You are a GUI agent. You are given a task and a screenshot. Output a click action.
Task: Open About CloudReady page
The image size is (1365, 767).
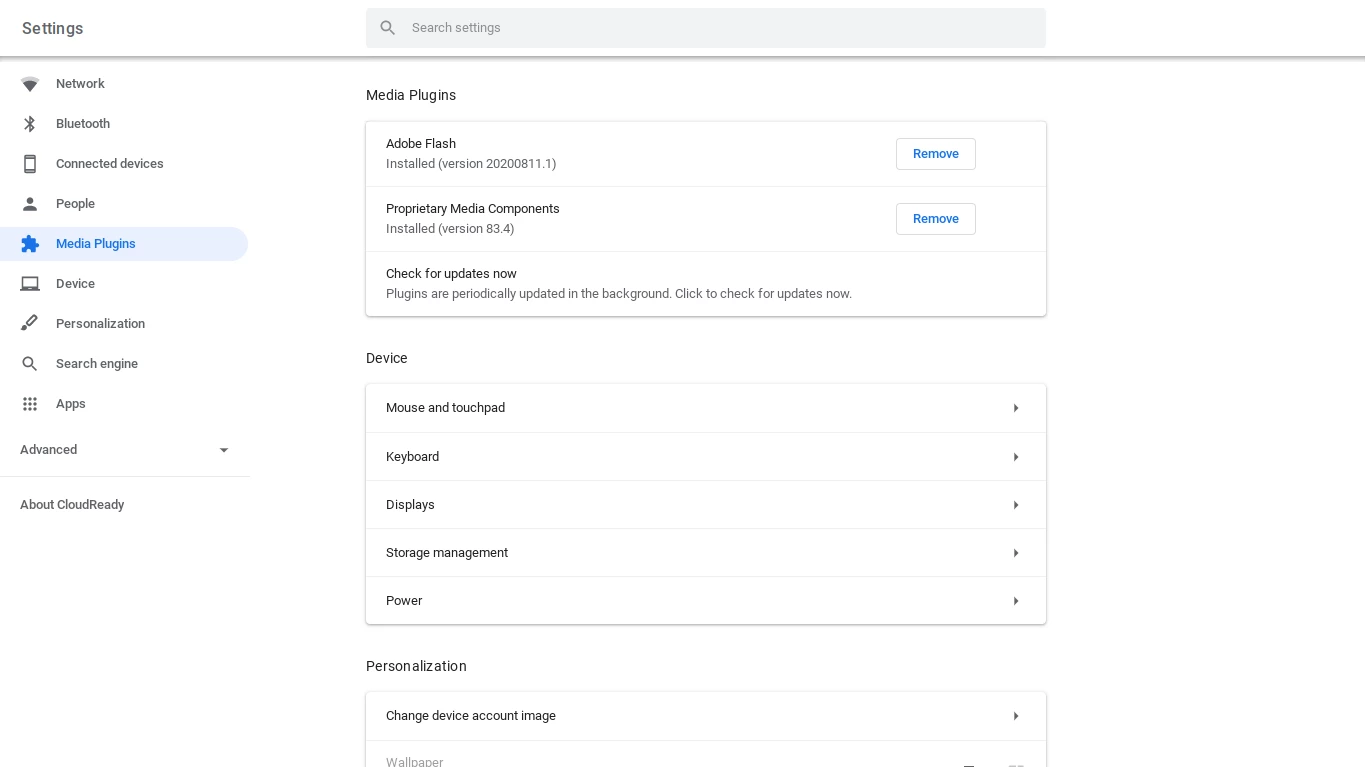(72, 505)
